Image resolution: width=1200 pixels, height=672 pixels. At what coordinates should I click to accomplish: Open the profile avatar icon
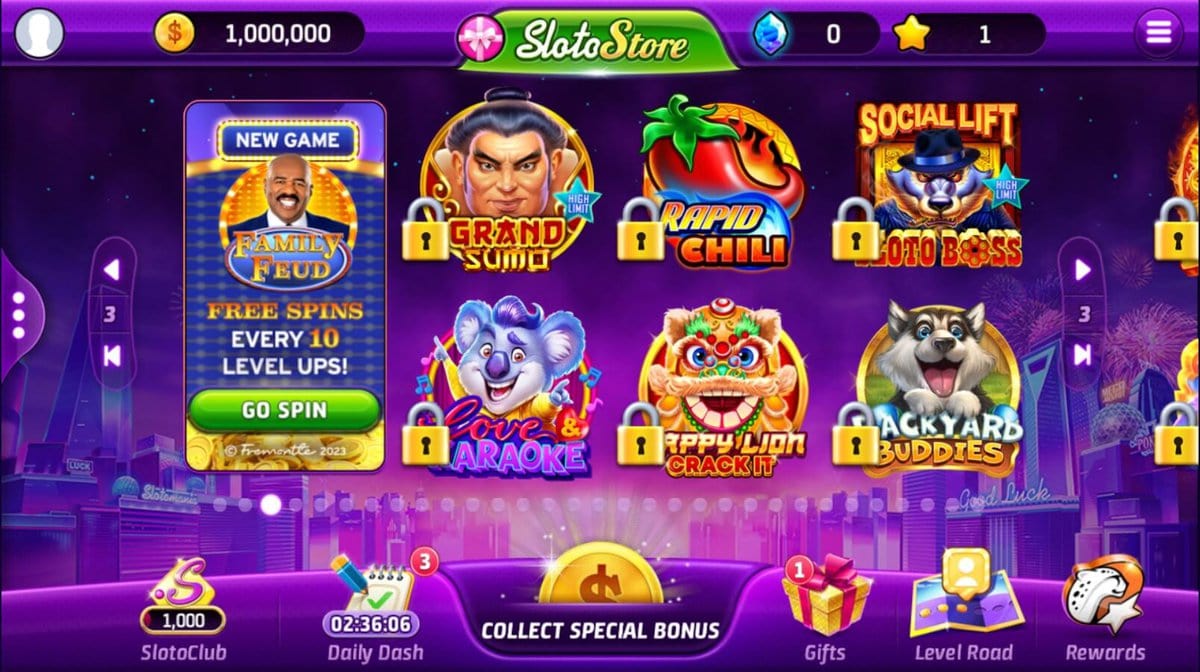coord(39,33)
